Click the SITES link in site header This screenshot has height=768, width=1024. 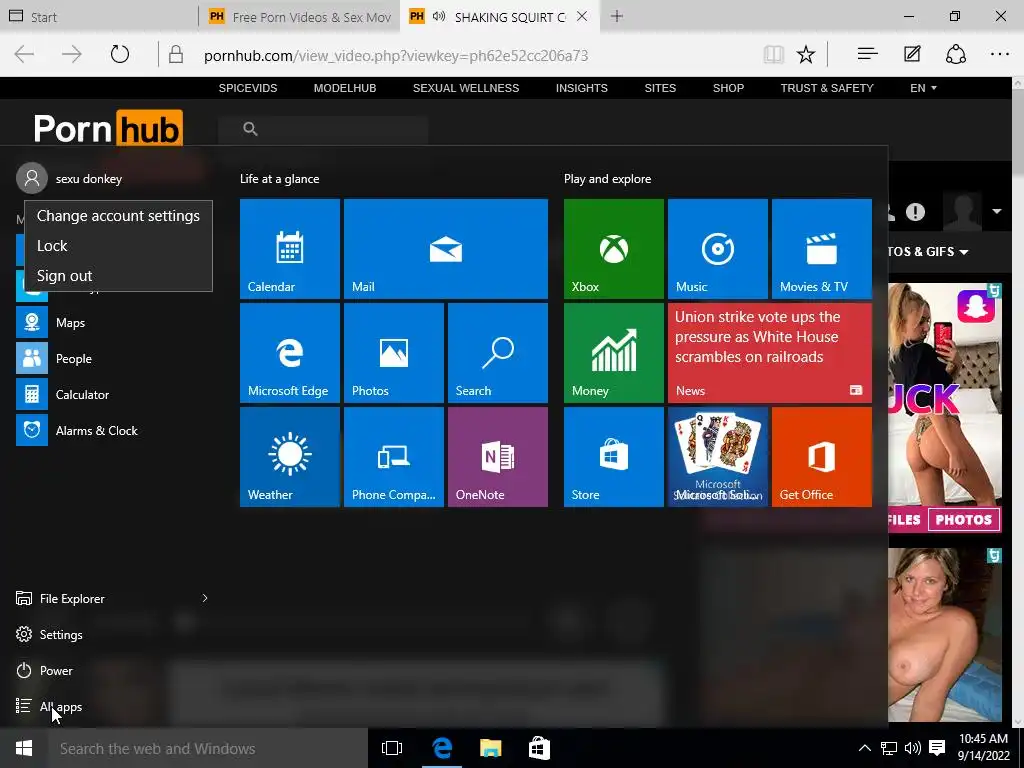[660, 88]
